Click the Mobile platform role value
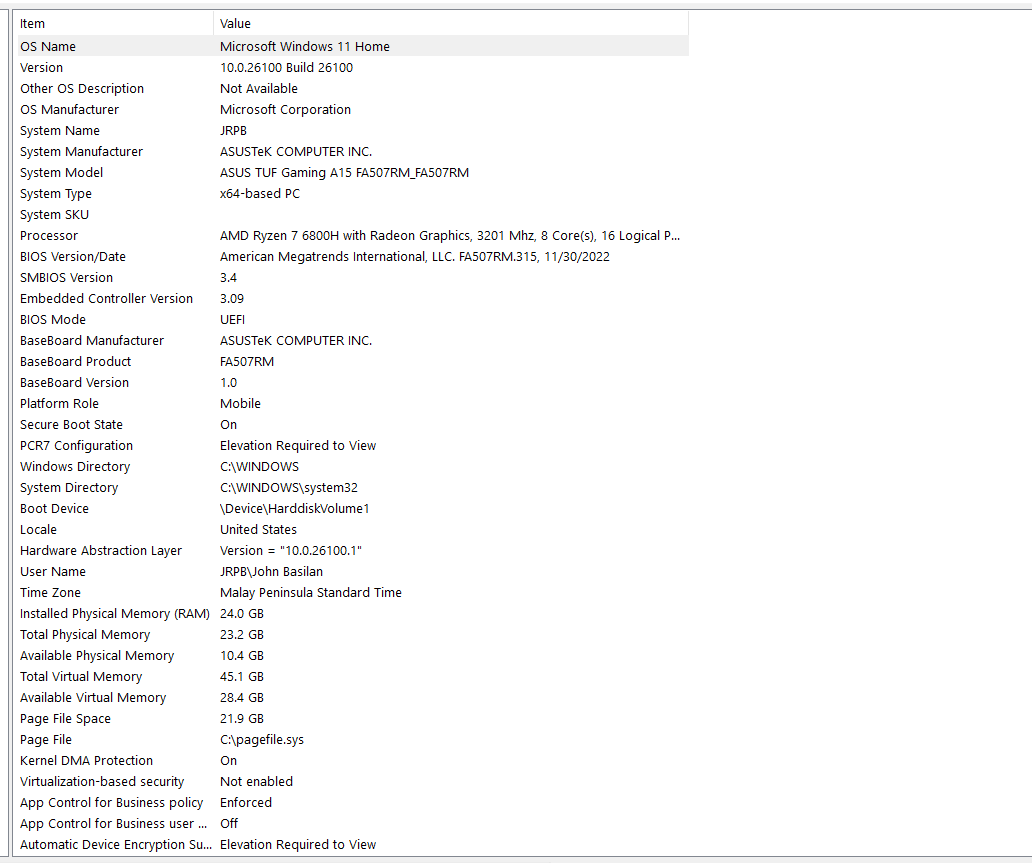 [240, 404]
